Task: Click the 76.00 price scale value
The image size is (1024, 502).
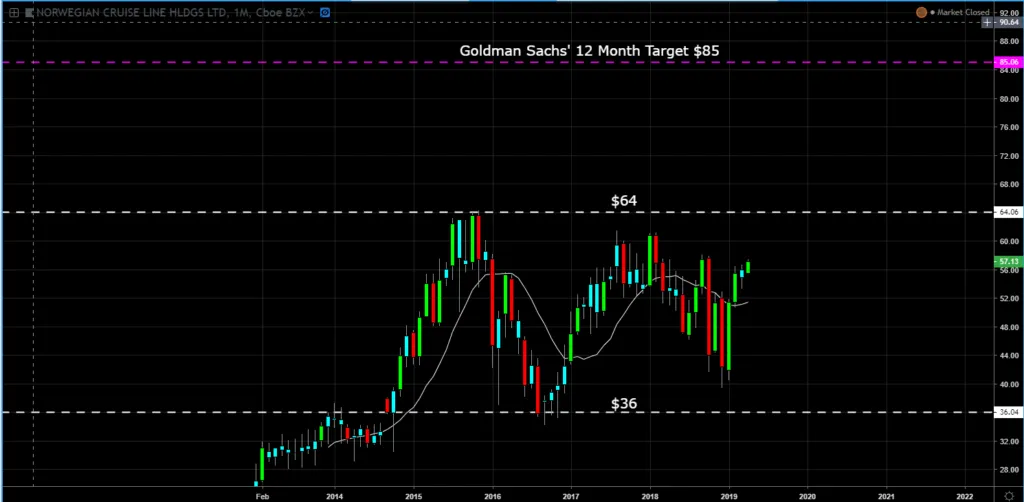Action: [x=1010, y=127]
